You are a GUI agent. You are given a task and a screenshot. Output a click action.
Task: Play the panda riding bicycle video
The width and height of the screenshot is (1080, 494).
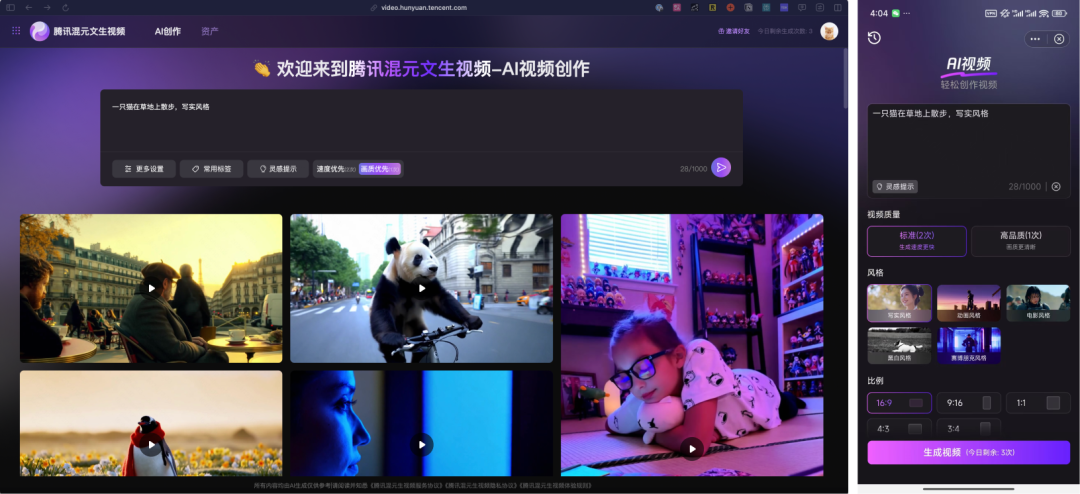coord(421,288)
